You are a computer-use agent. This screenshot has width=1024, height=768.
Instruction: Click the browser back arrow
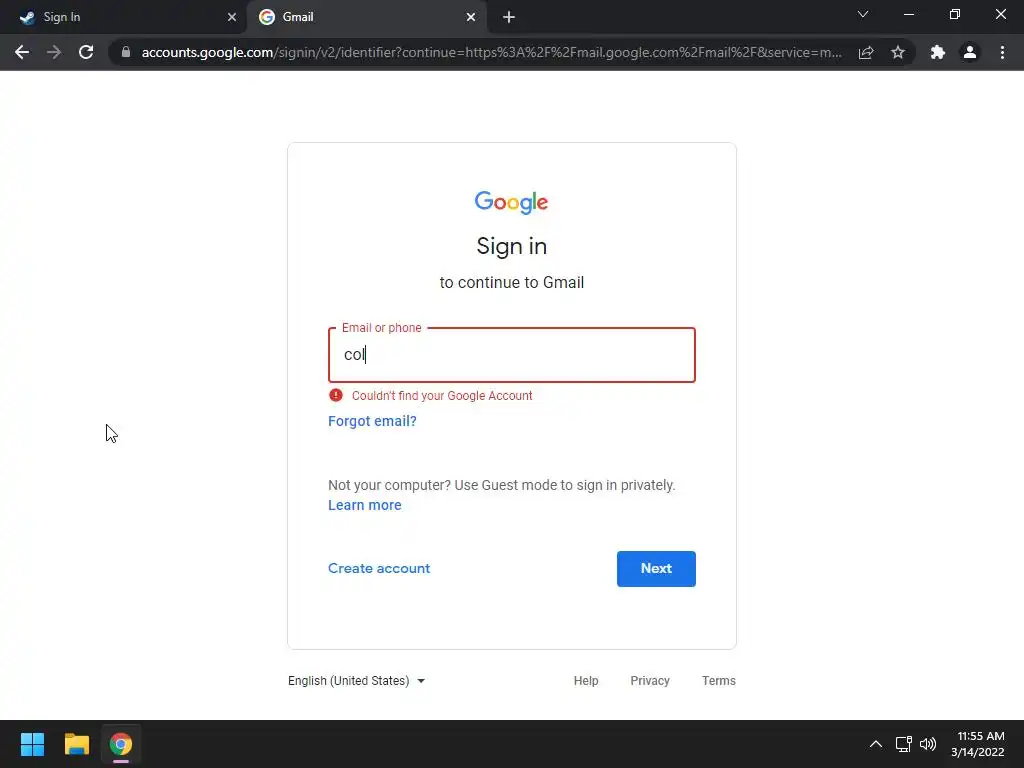[x=22, y=52]
